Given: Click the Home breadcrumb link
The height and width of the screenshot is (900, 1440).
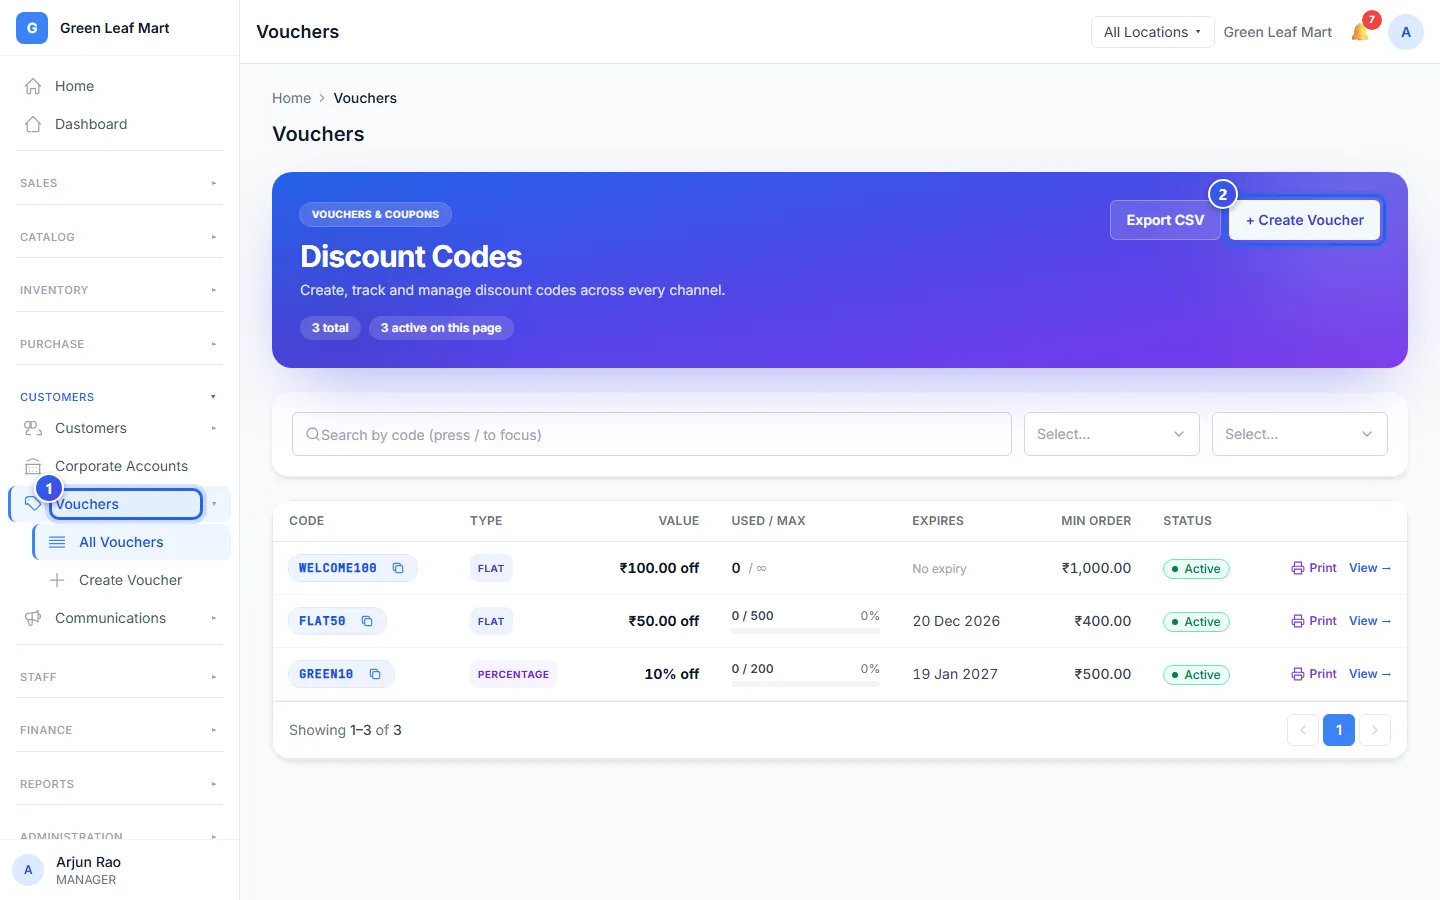Looking at the screenshot, I should point(291,98).
